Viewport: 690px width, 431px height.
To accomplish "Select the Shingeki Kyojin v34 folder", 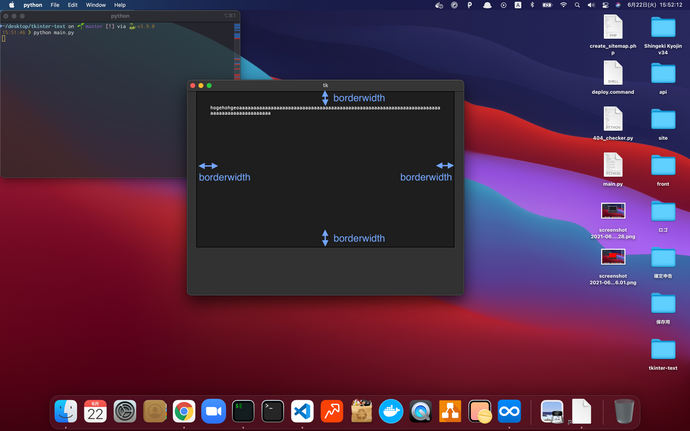I will pos(663,35).
